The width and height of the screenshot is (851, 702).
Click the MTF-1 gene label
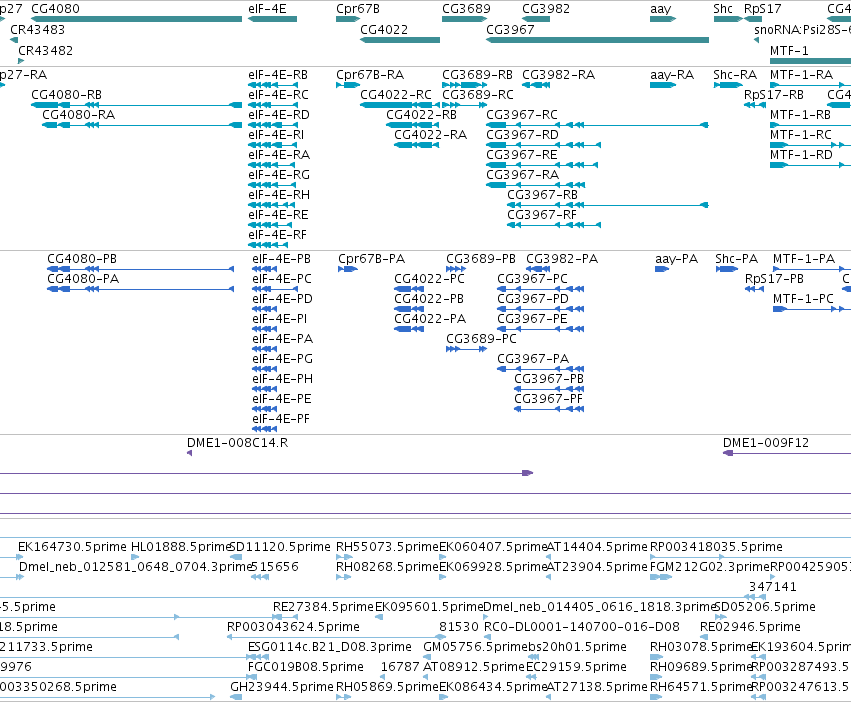pos(789,50)
